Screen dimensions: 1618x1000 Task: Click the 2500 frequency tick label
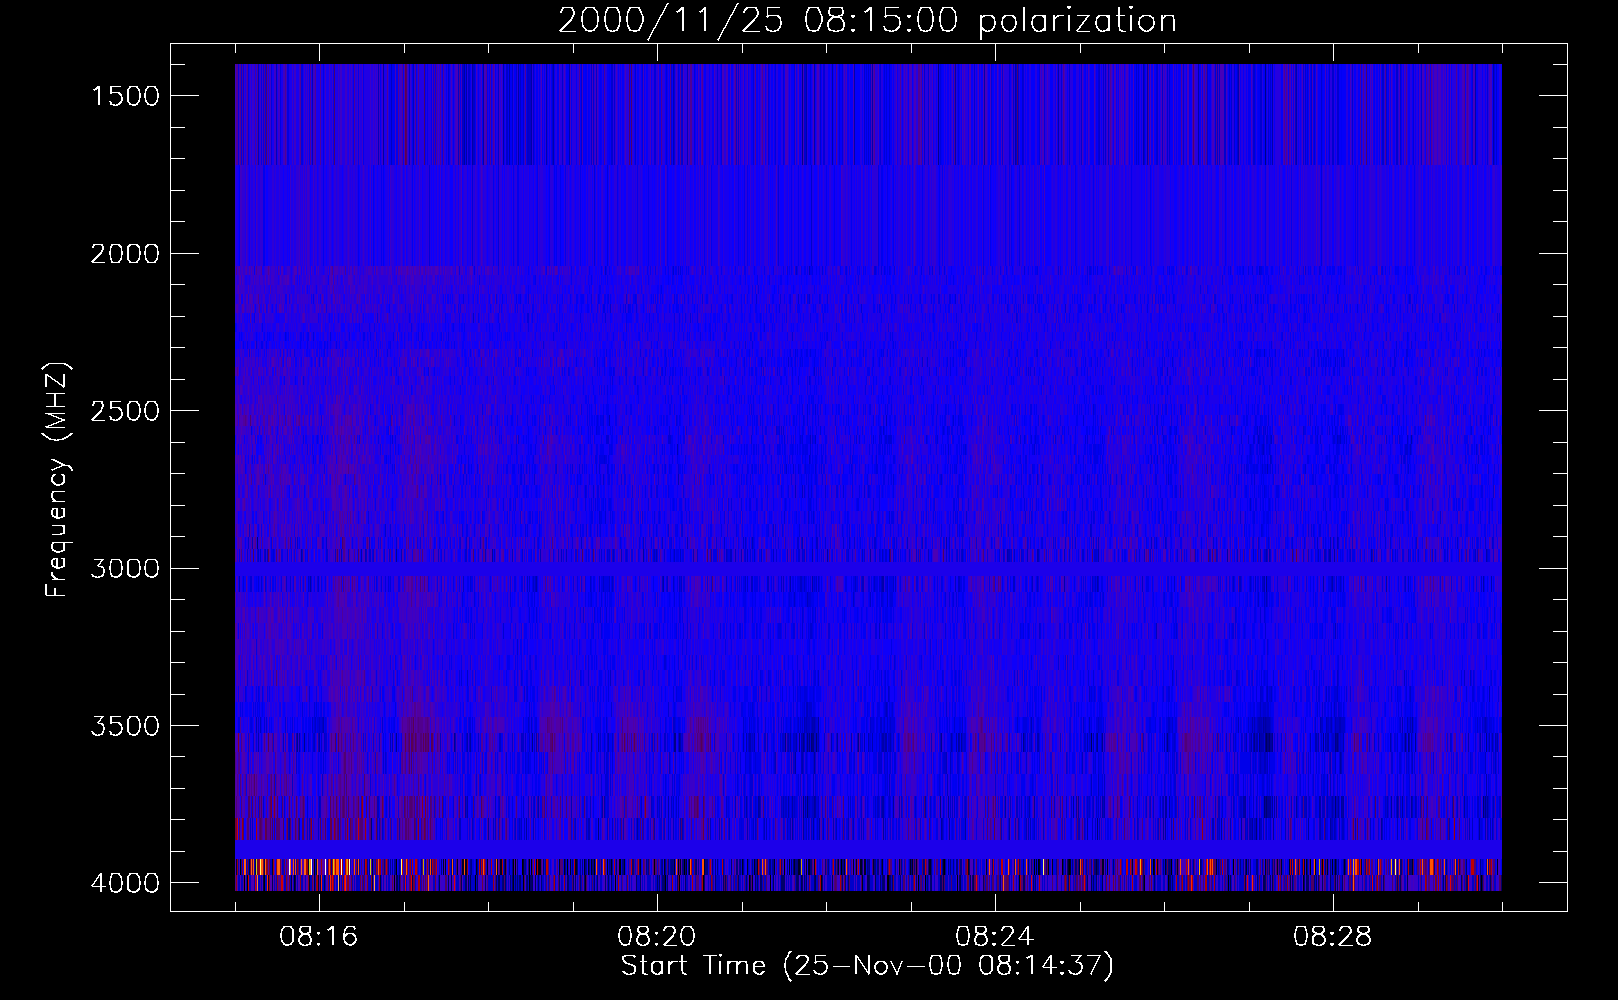pos(125,411)
